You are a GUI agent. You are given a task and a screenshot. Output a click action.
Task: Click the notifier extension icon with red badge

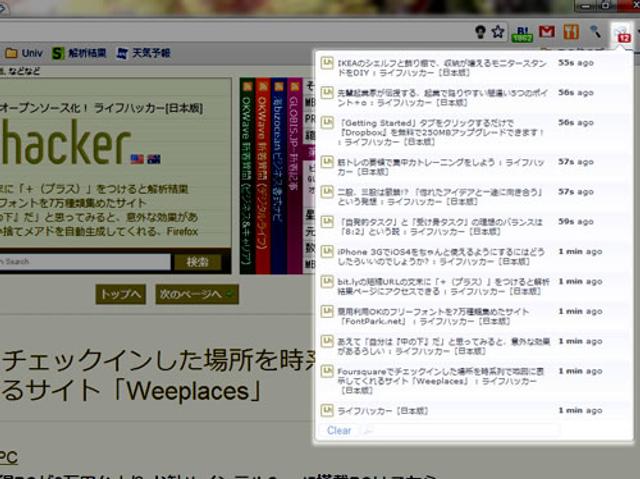621,33
